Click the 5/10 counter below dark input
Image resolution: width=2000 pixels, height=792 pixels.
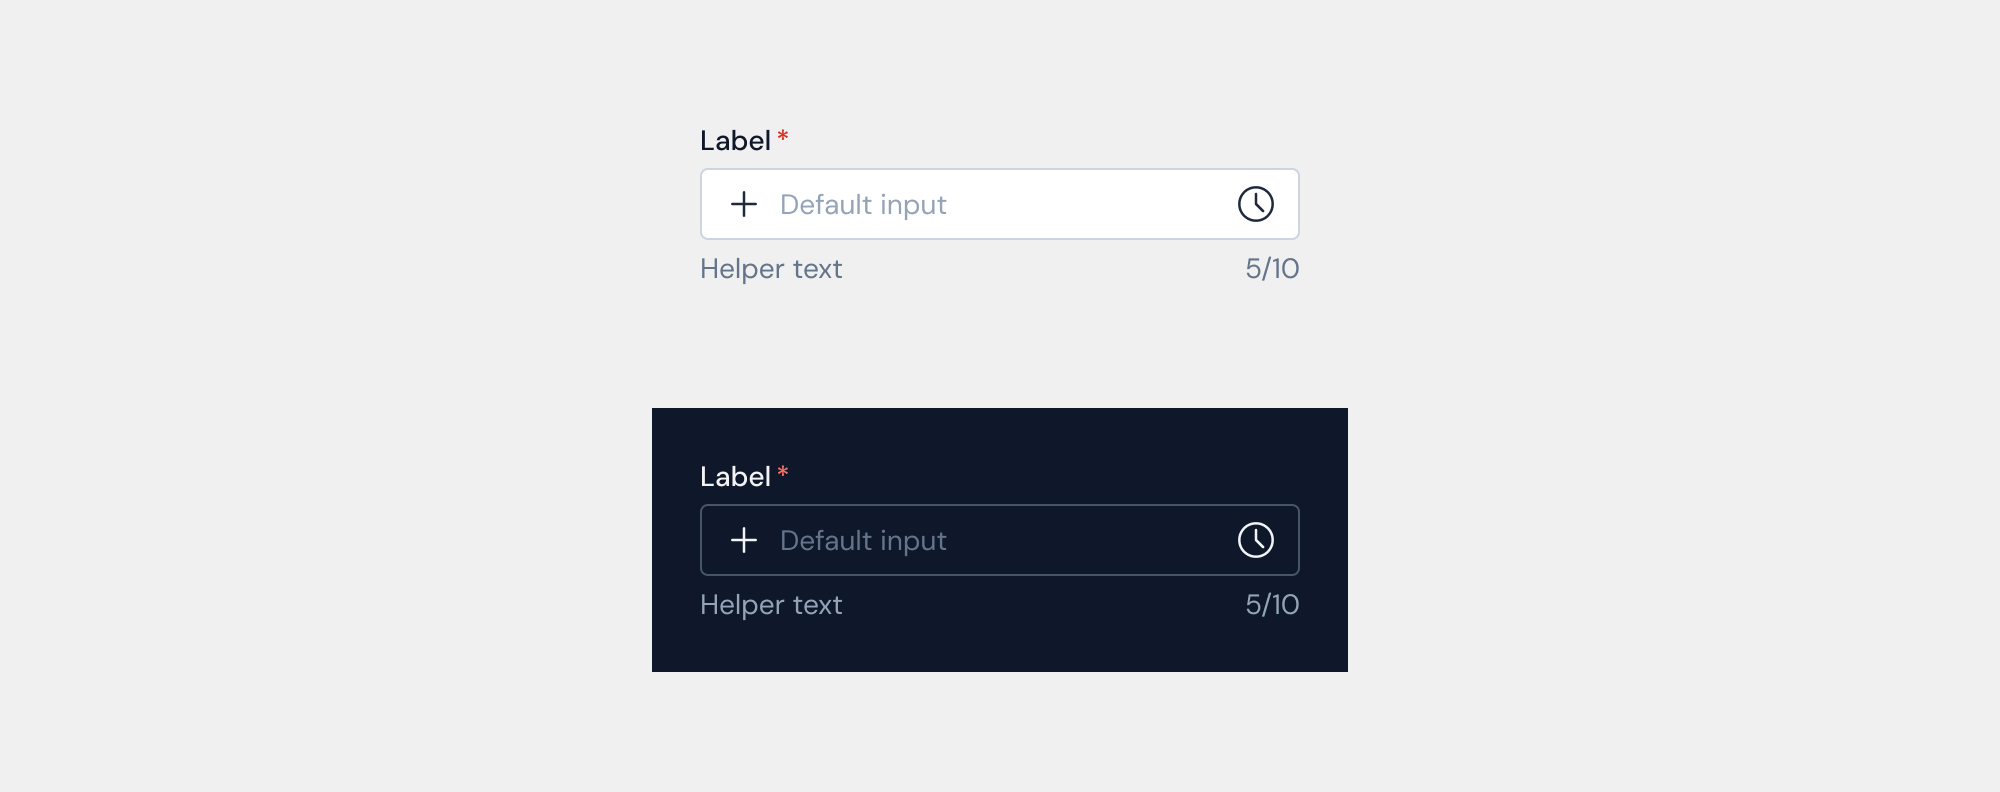click(1272, 605)
